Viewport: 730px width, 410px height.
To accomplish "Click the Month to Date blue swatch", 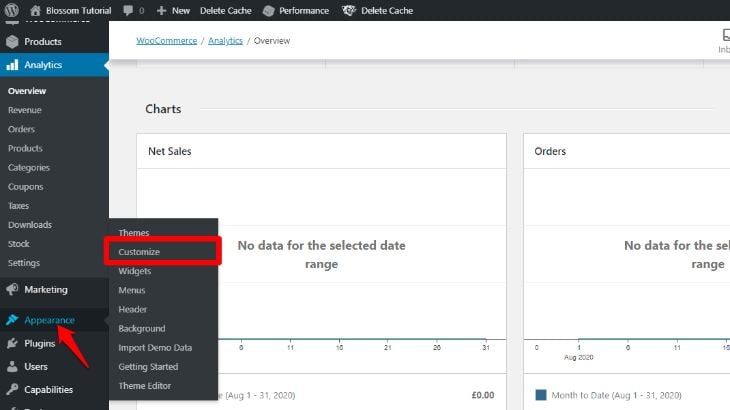I will click(x=541, y=395).
